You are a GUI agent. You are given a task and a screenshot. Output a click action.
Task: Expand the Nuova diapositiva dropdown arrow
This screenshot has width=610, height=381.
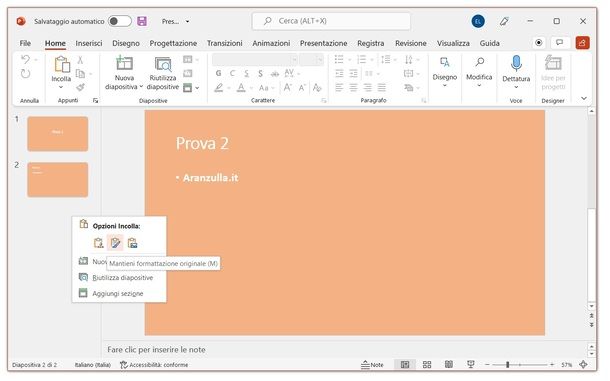[141, 87]
